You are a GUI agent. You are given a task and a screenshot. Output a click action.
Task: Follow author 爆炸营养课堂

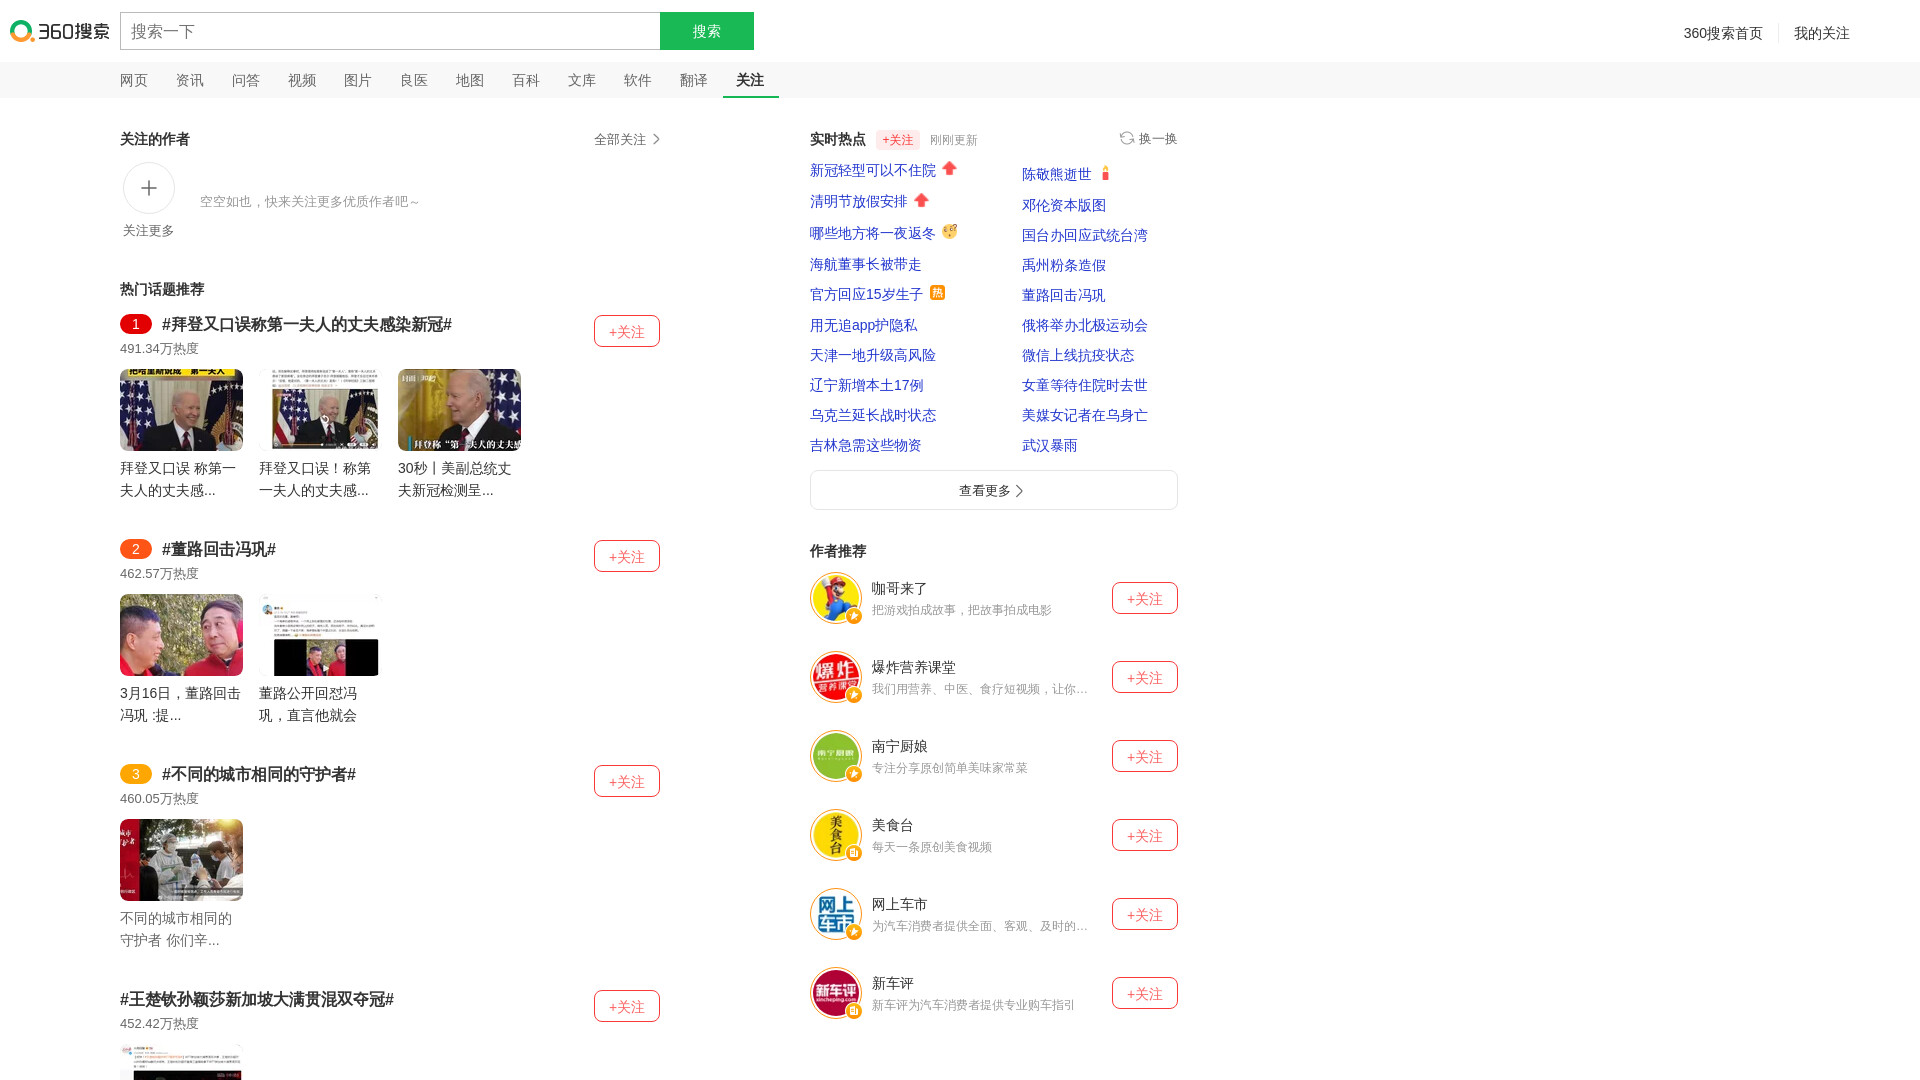tap(1145, 677)
